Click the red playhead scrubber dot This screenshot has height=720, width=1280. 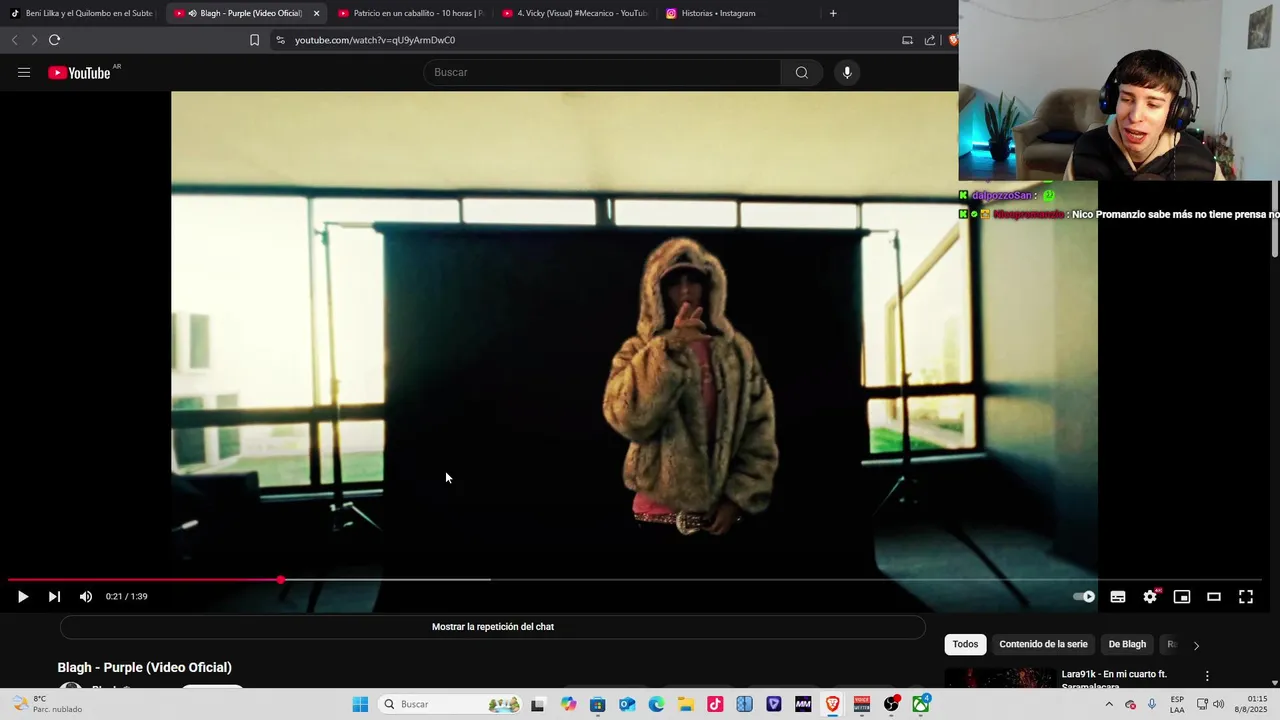pos(281,579)
